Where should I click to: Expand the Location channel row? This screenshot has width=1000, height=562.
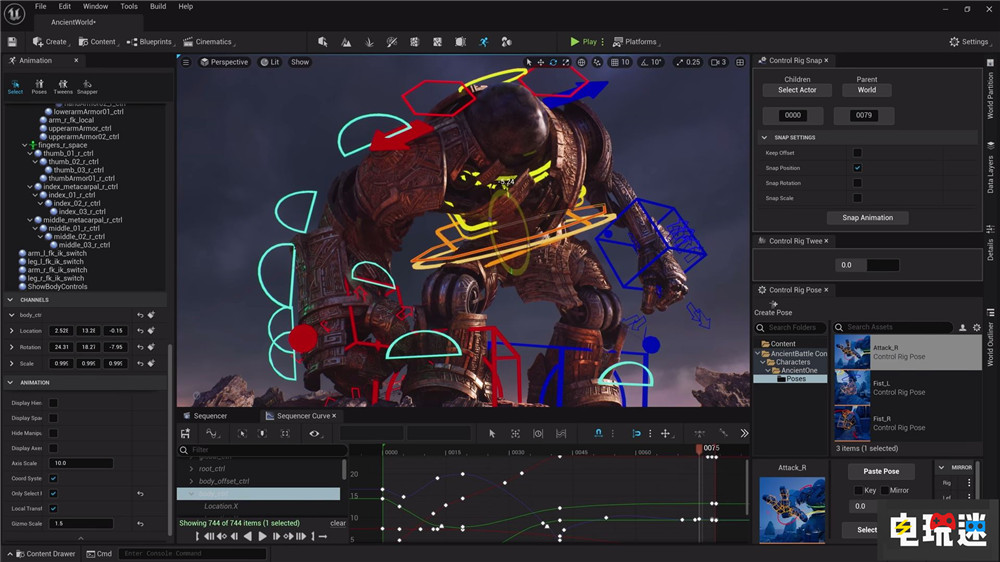[12, 330]
